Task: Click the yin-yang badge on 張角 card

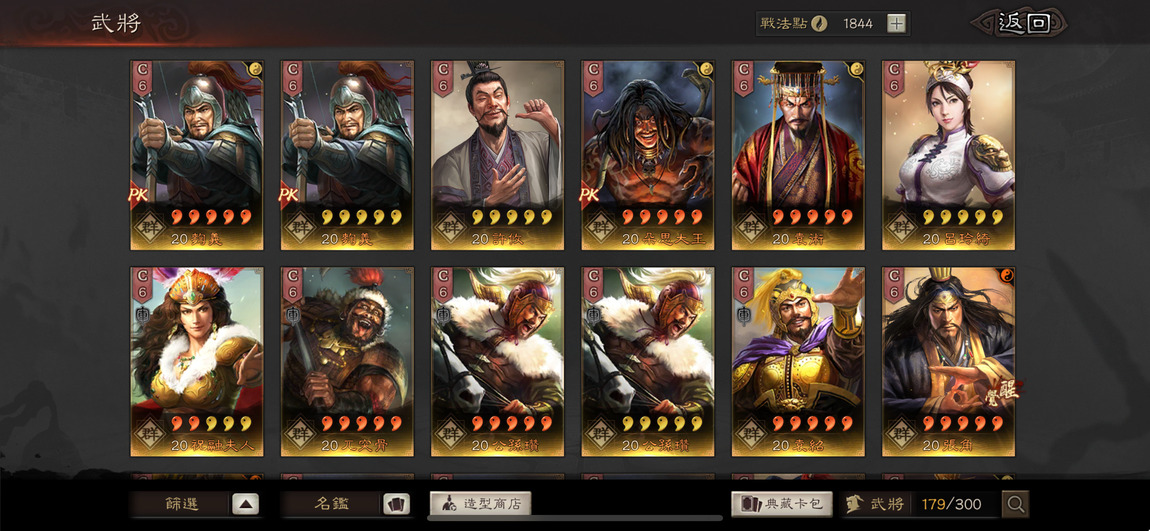Action: pyautogui.click(x=1006, y=276)
